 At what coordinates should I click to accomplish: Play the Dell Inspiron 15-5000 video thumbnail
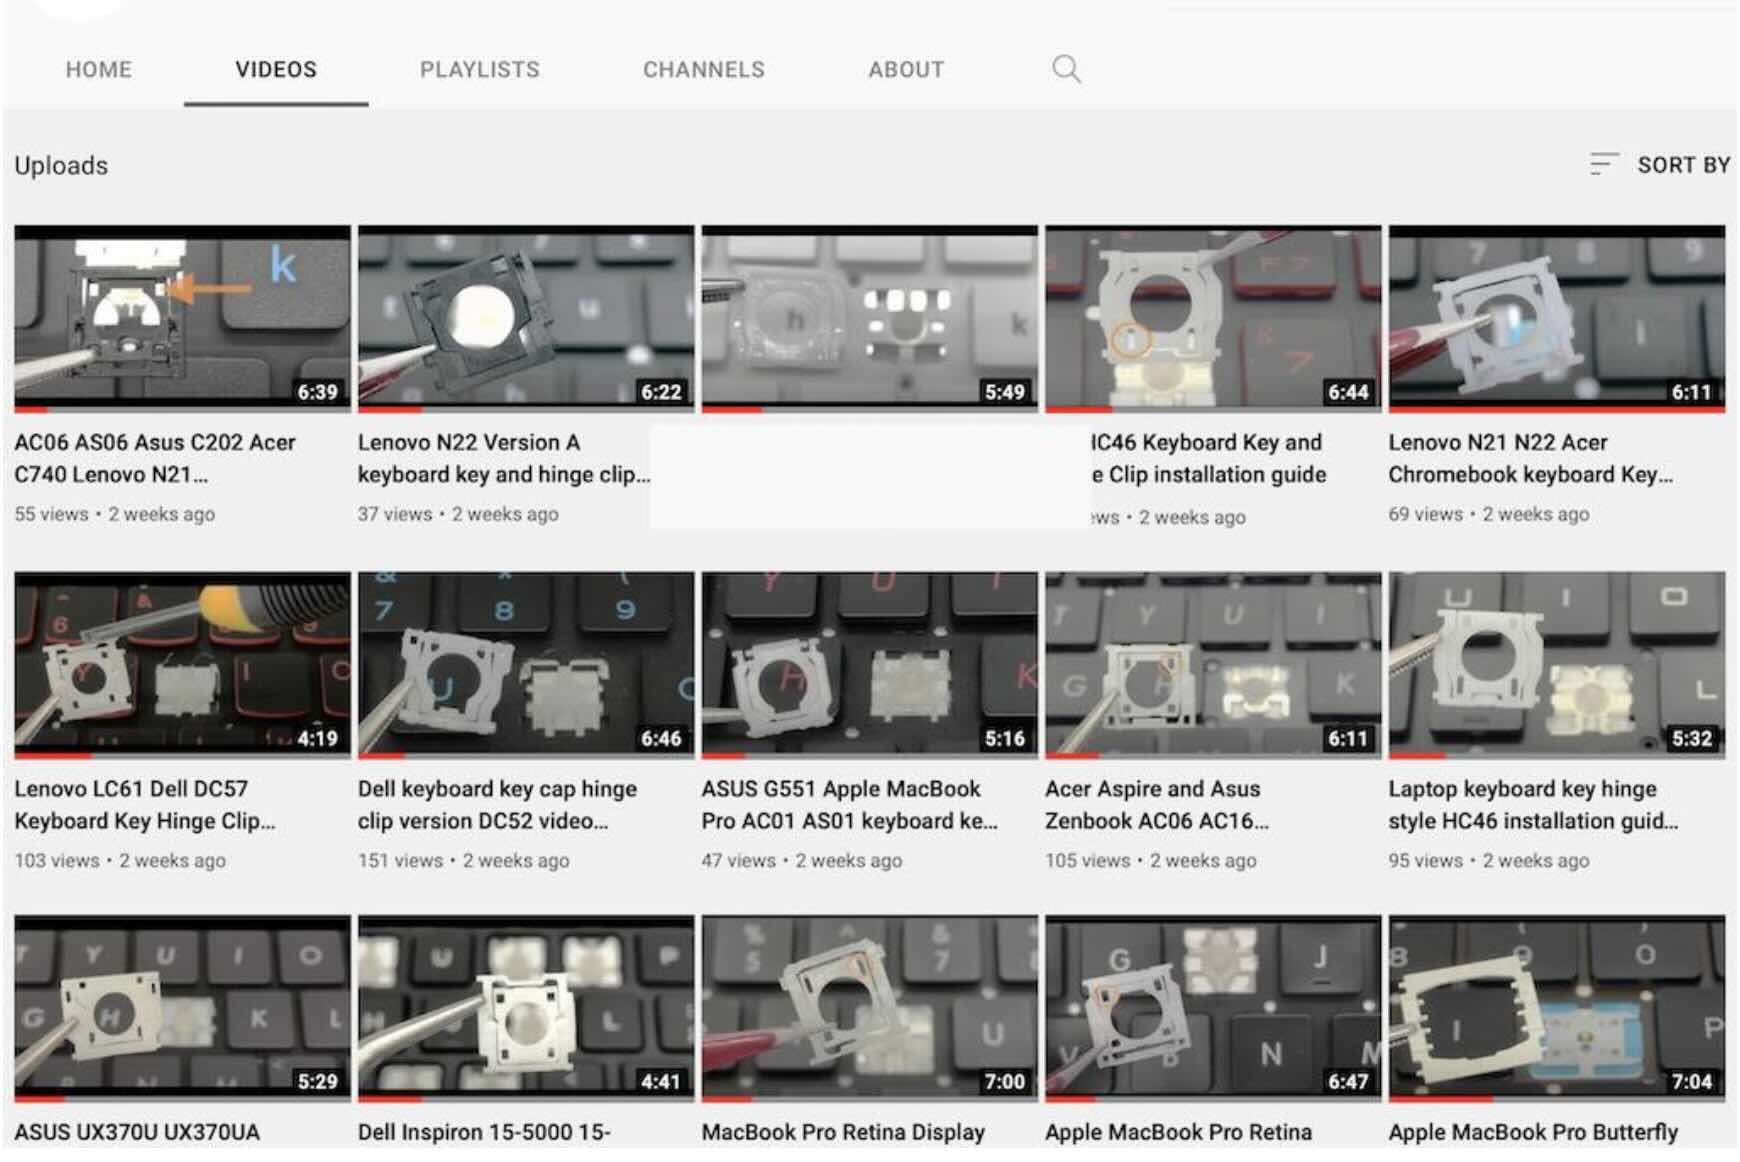point(525,1007)
